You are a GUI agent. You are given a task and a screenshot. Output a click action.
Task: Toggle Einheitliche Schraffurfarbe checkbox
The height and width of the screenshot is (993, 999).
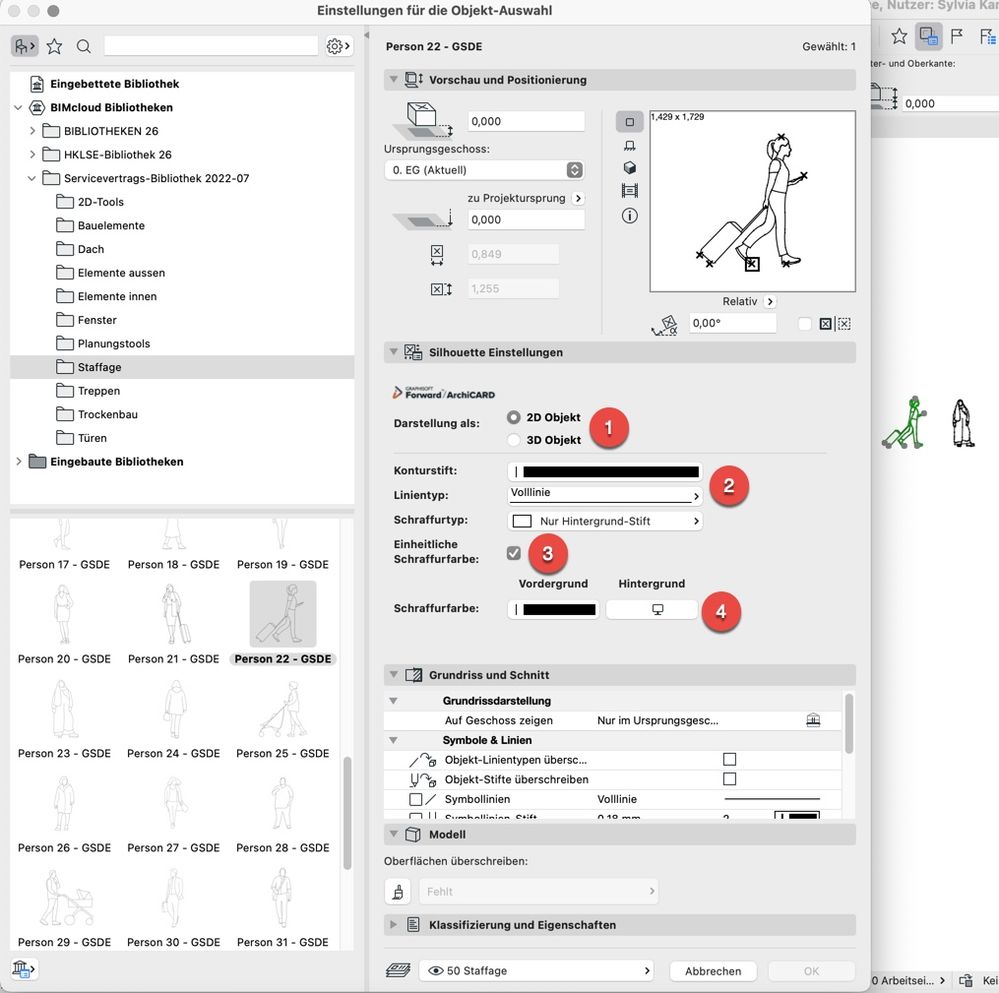point(514,553)
